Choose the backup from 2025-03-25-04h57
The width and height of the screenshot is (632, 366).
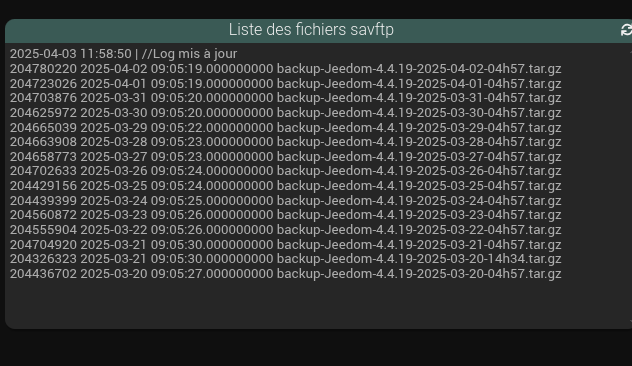pyautogui.click(x=285, y=186)
